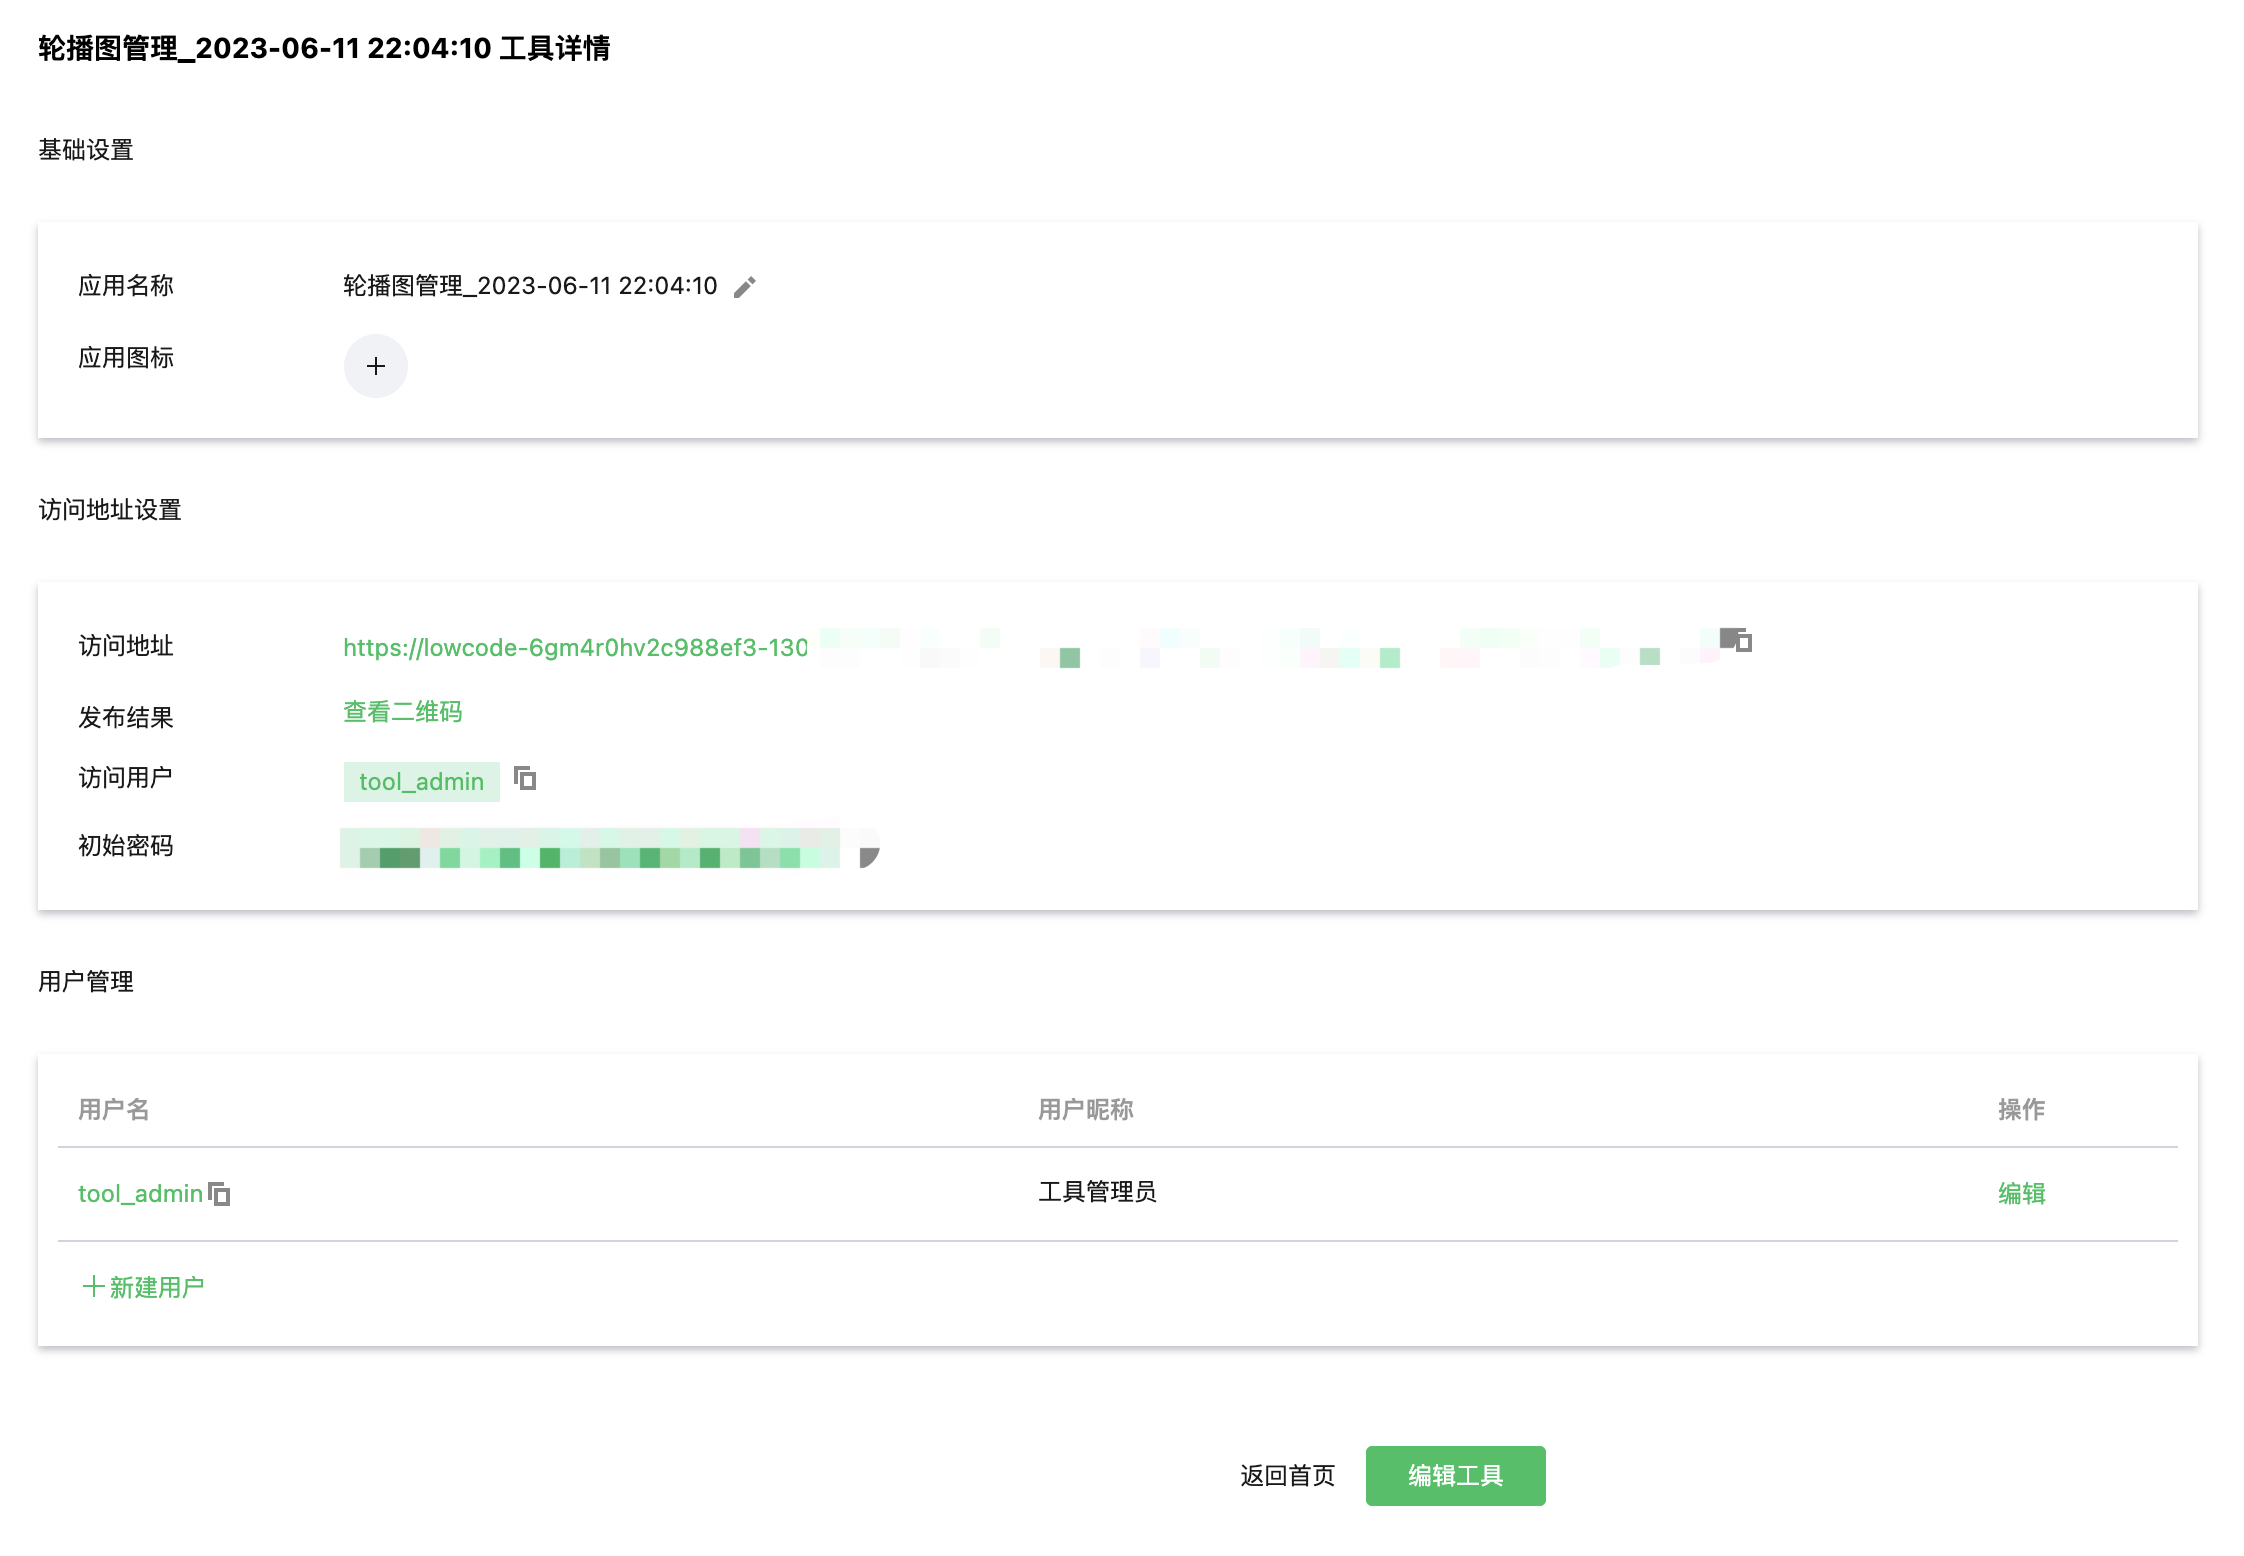Screen dimensions: 2244x1556
Task: Click the 用户昵称 column header
Action: [x=1085, y=1109]
